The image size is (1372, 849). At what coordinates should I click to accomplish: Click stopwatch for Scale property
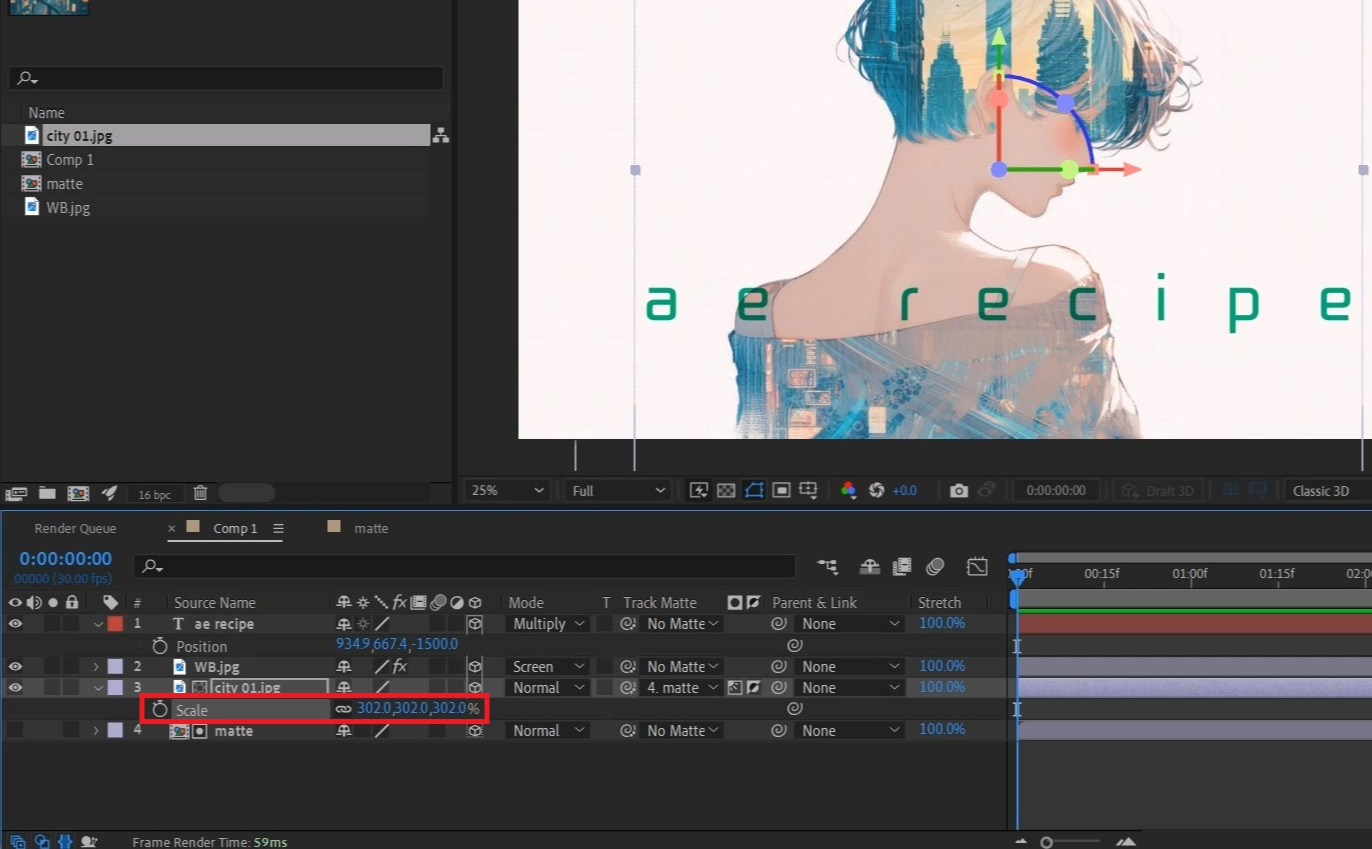159,709
